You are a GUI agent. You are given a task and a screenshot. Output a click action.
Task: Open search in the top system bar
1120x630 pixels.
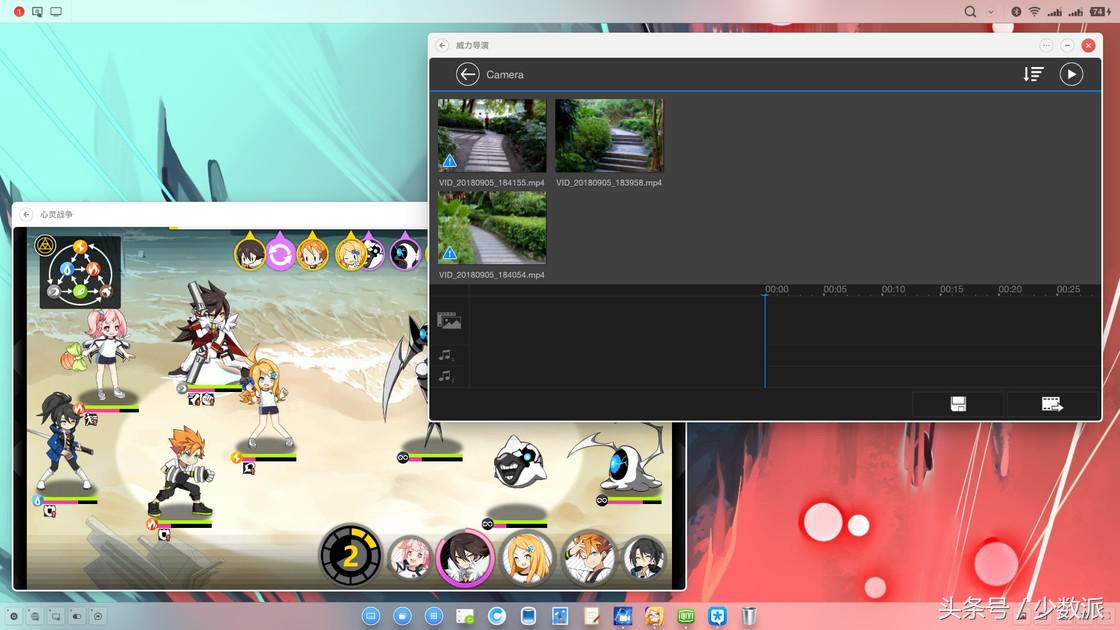tap(970, 11)
